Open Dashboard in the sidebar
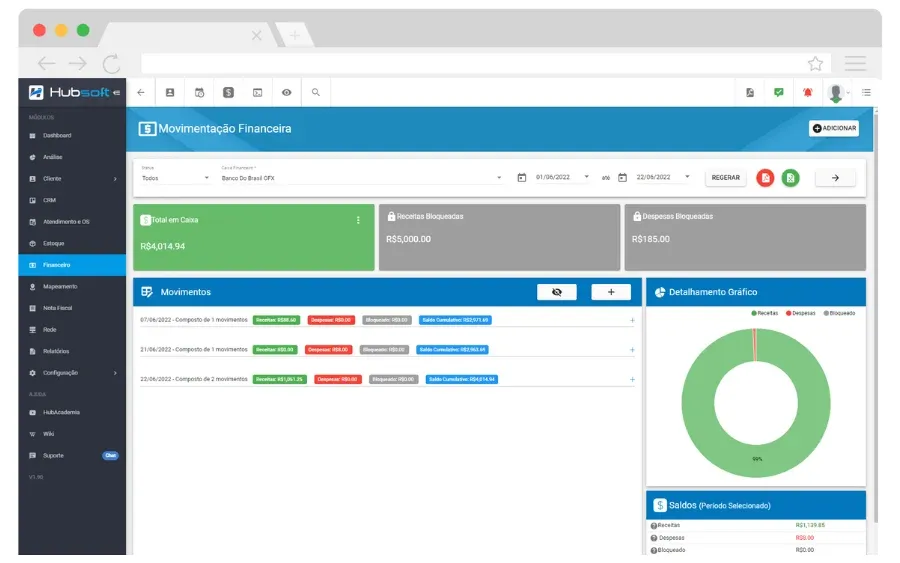 [x=72, y=135]
